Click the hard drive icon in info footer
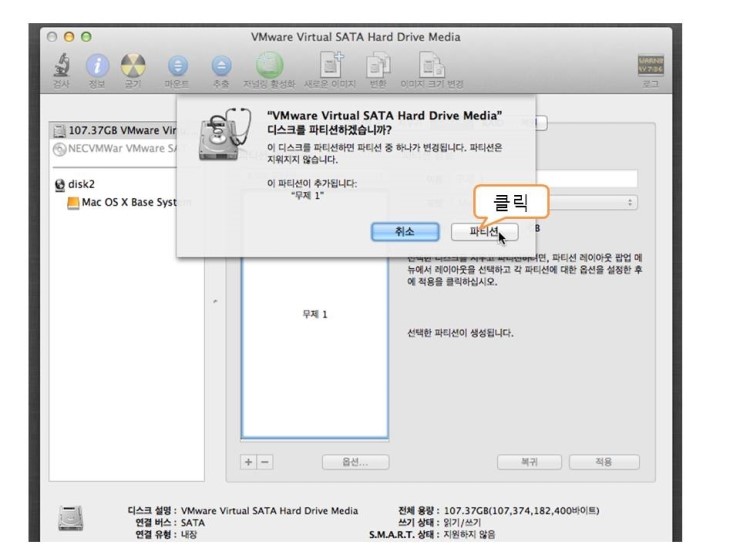The width and height of the screenshot is (740, 555). pos(71,518)
